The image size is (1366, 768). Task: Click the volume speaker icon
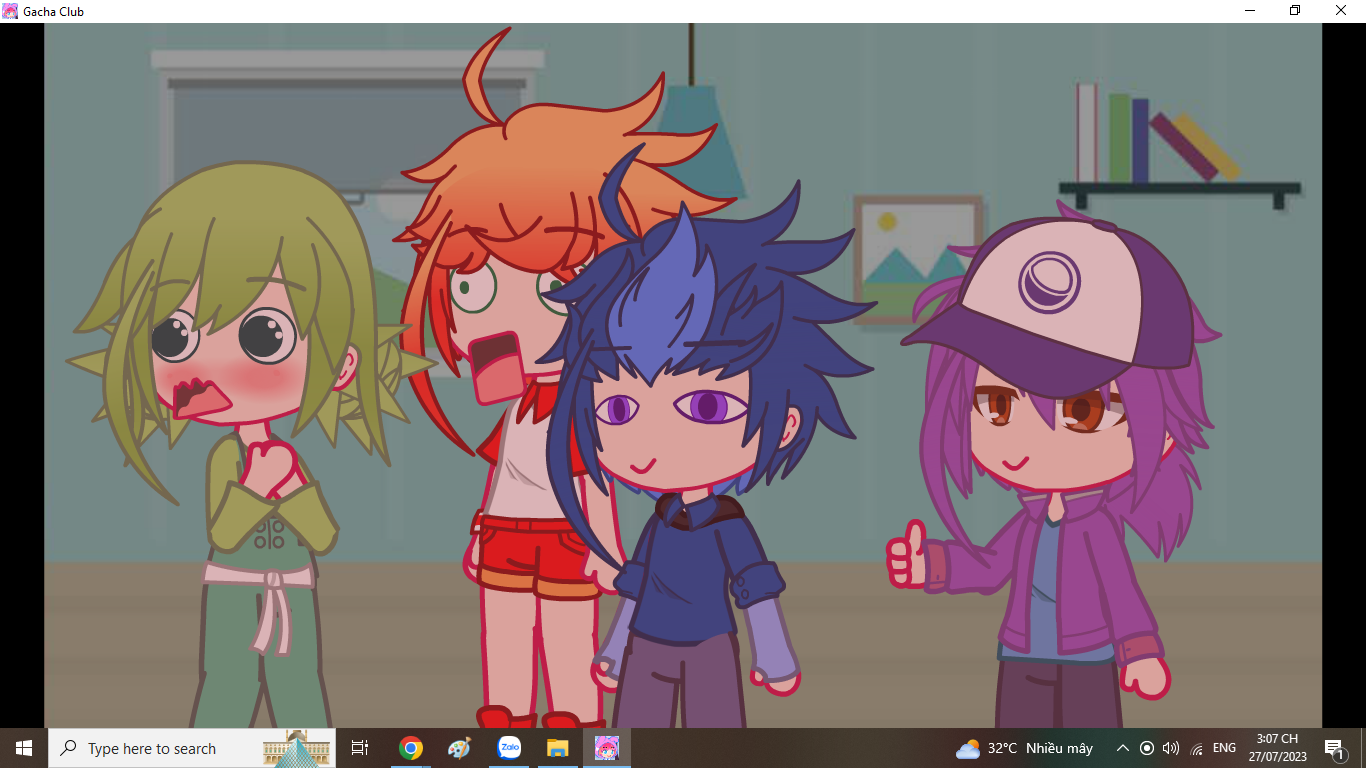(1171, 748)
